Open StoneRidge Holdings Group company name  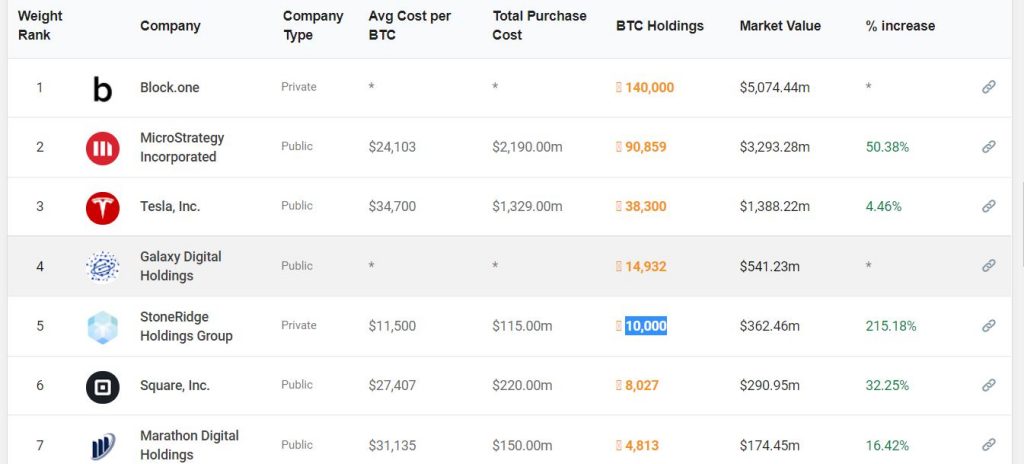[186, 326]
